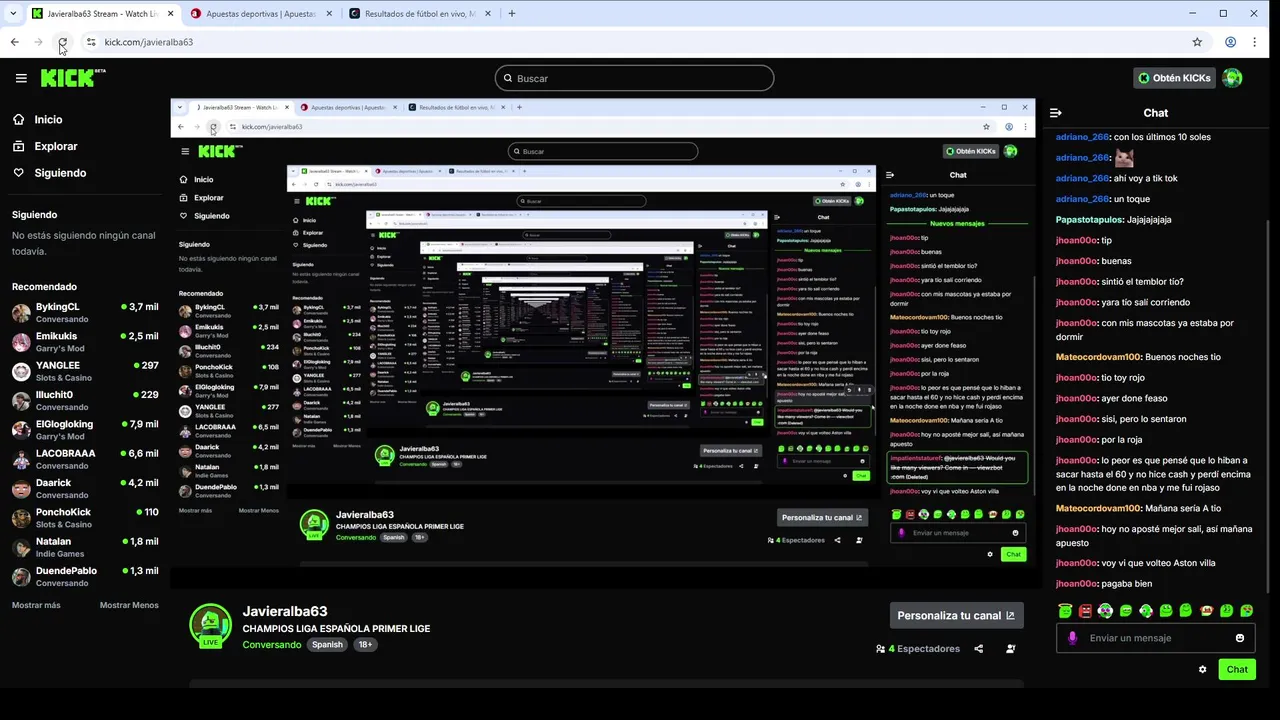
Task: Click the user icon beside share icon
Action: tap(1010, 648)
